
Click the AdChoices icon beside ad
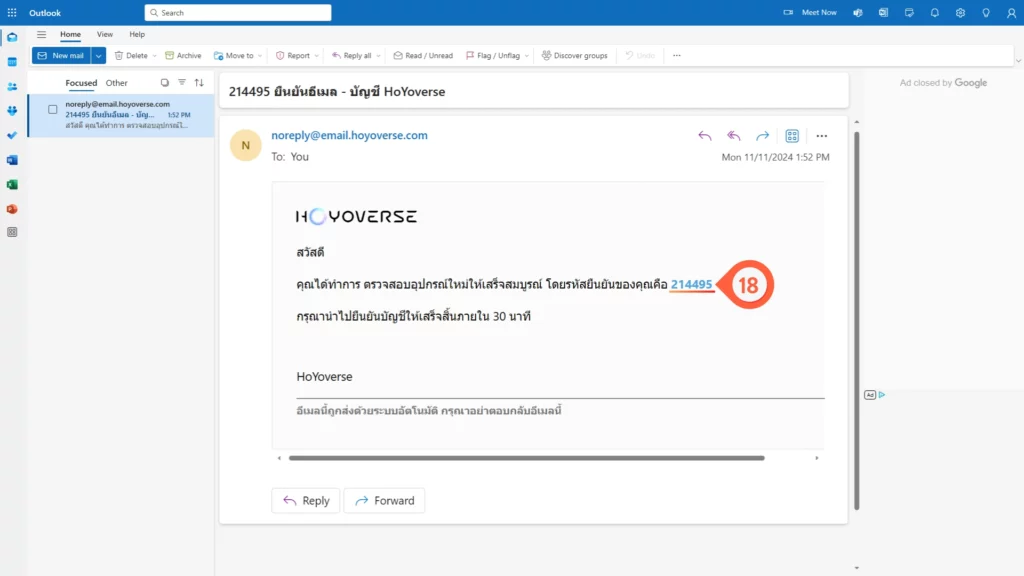point(882,394)
